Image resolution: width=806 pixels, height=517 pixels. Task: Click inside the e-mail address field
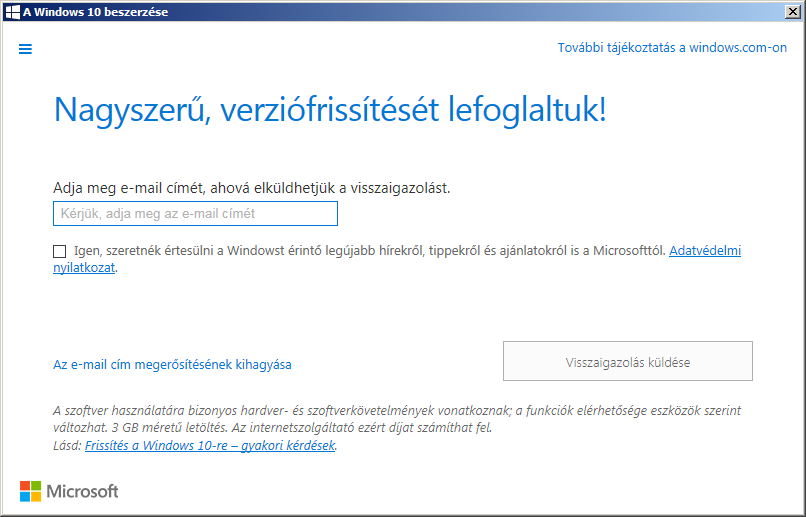195,214
